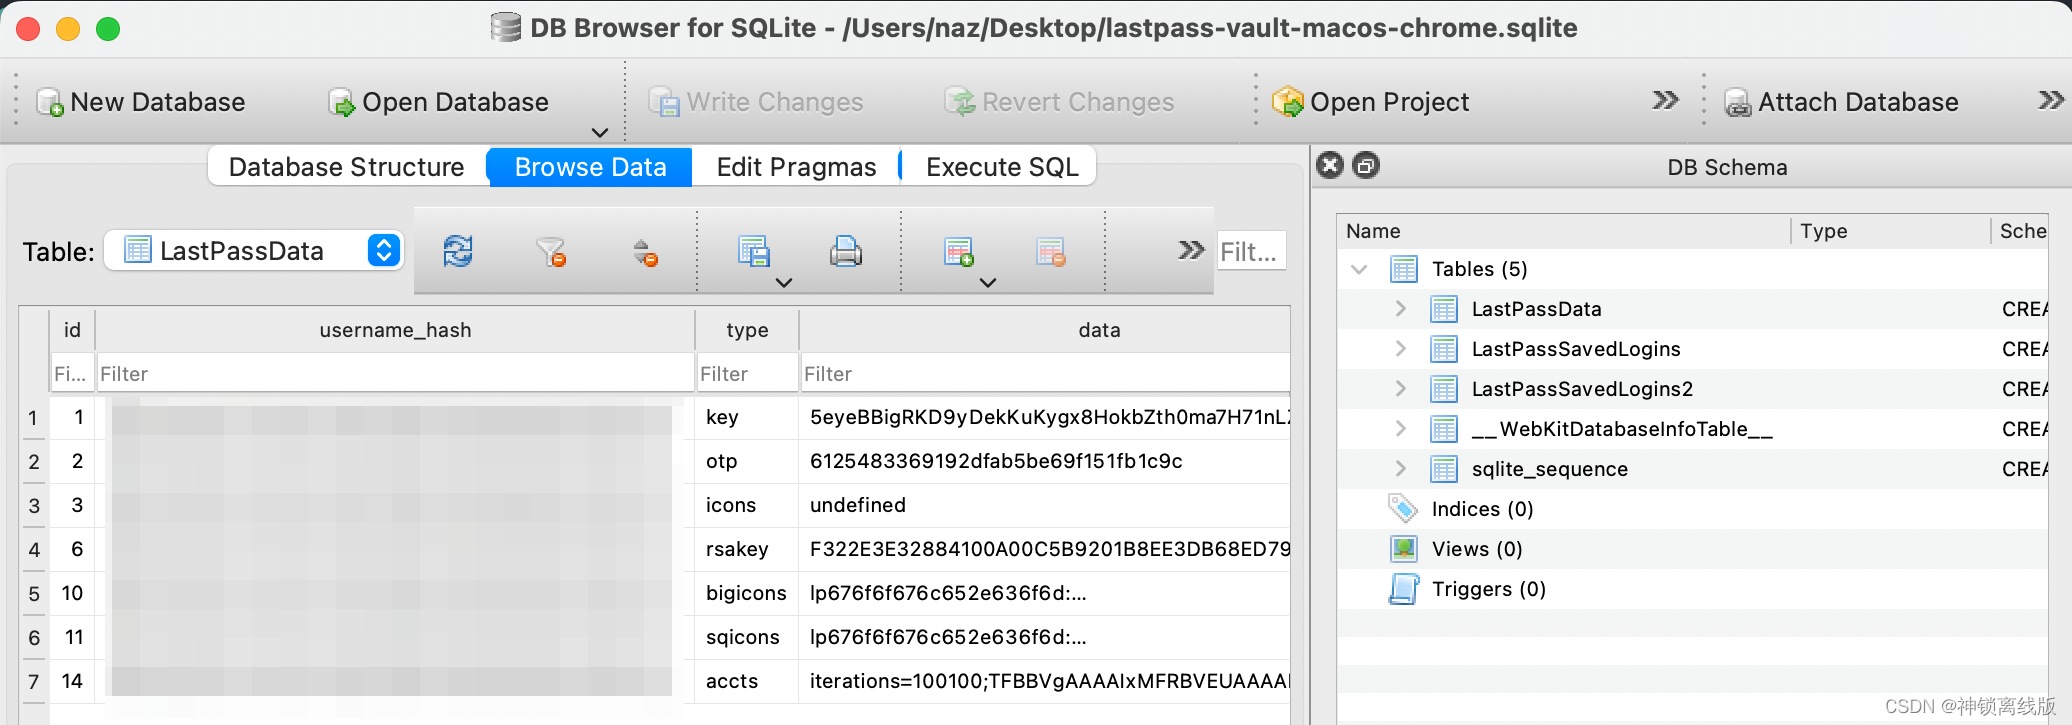The image size is (2072, 725).
Task: Select the 'otp' type cell
Action: [747, 461]
